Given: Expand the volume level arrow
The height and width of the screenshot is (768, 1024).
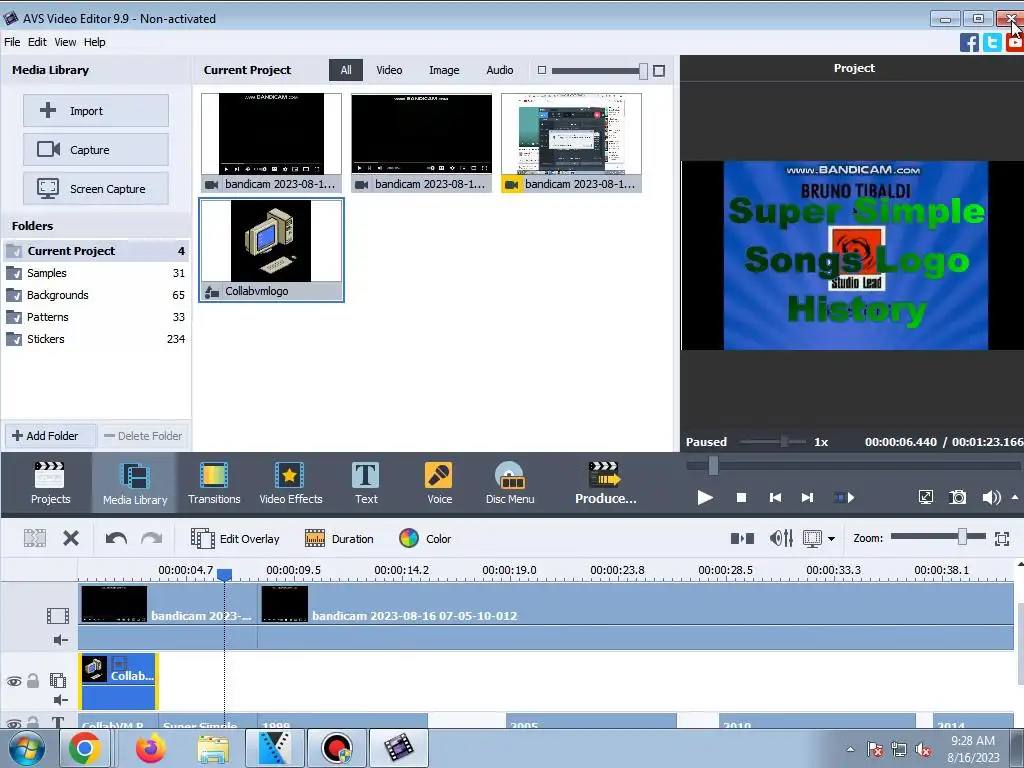Looking at the screenshot, I should 1015,497.
